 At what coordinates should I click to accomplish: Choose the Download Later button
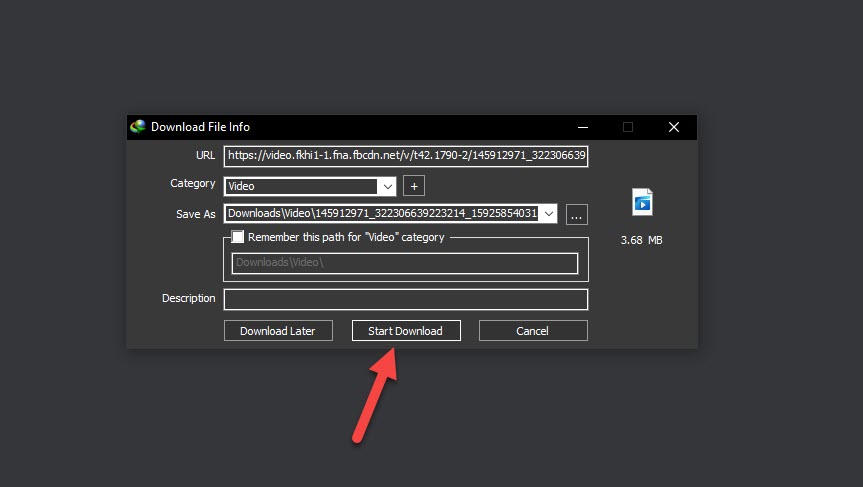click(x=277, y=331)
